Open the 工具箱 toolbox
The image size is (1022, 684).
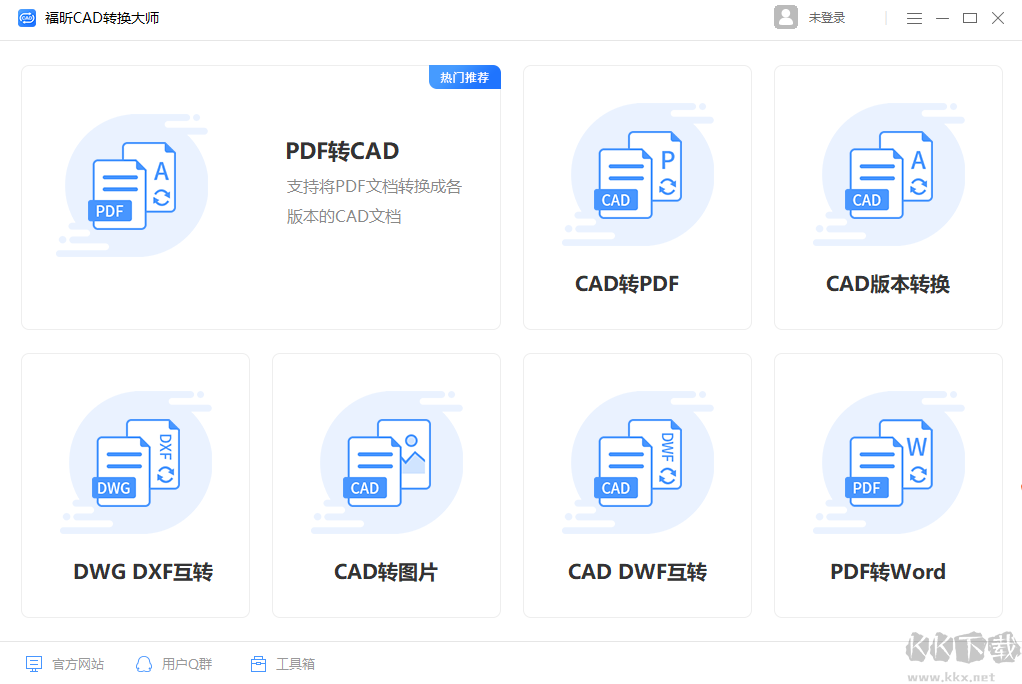[283, 663]
